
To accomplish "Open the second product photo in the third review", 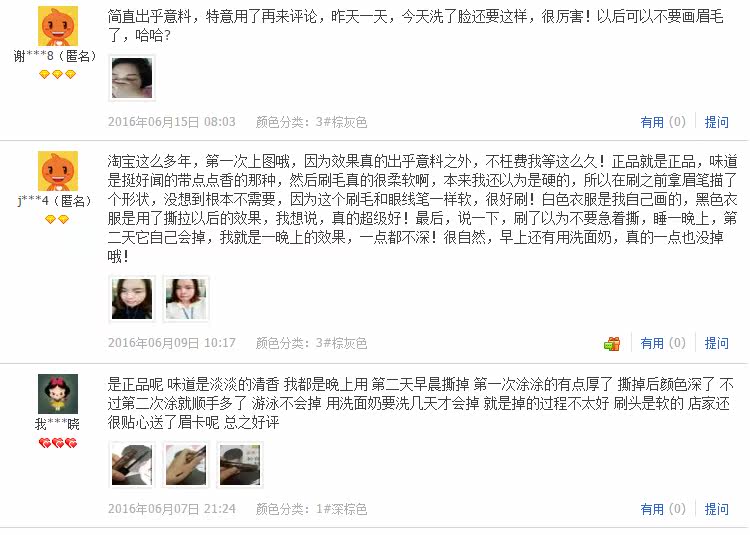I will pos(186,465).
